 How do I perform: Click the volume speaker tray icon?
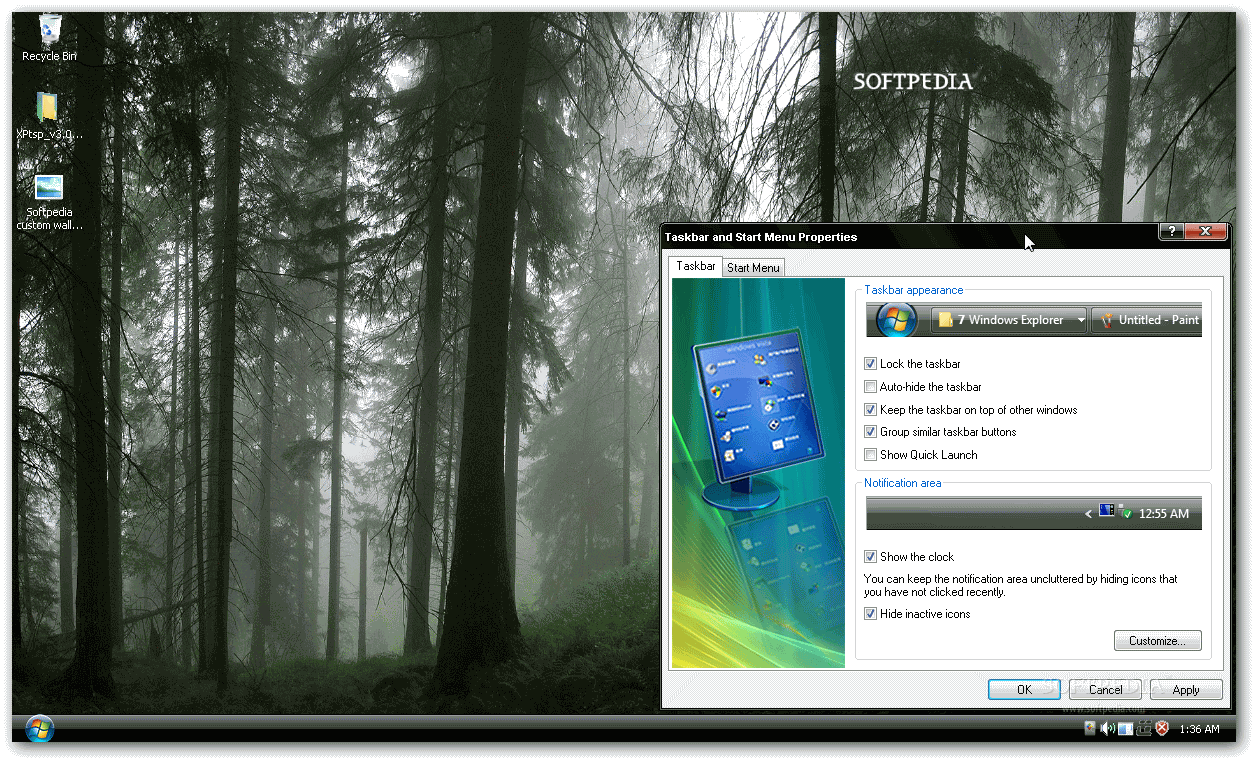pos(1107,729)
